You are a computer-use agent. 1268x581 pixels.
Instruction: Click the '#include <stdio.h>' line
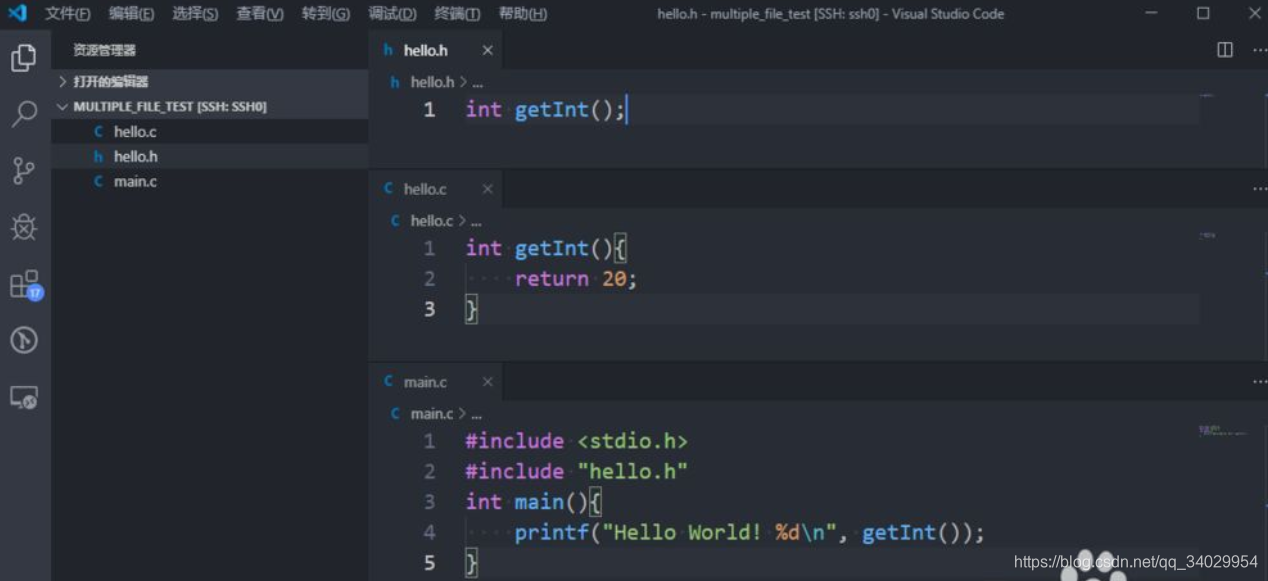pyautogui.click(x=576, y=441)
